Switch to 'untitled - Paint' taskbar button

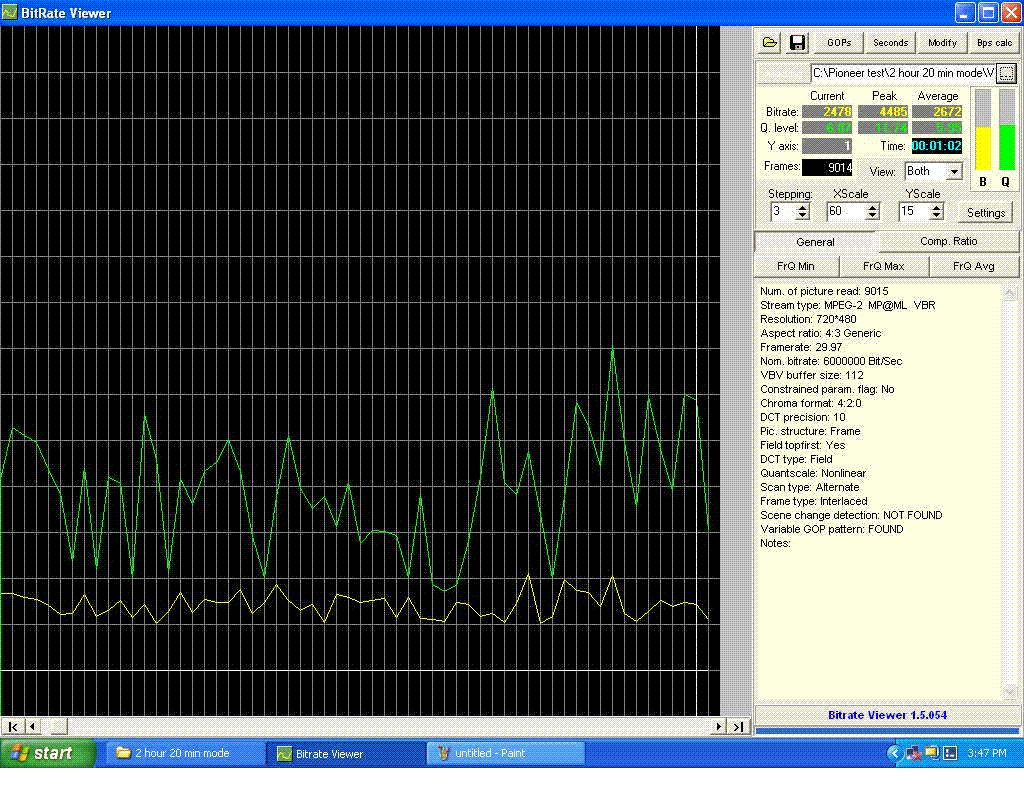click(505, 753)
